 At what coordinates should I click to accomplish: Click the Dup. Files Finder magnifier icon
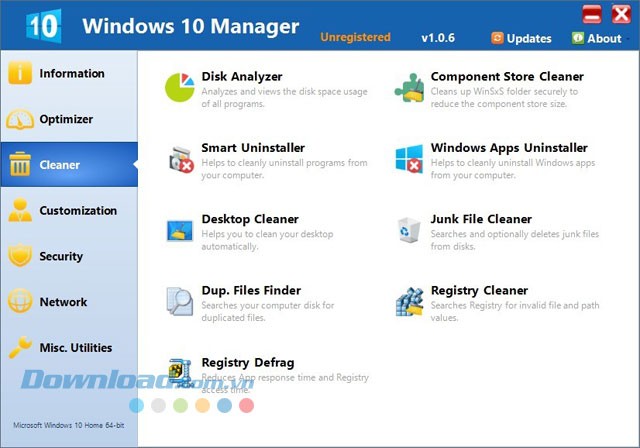[x=180, y=301]
